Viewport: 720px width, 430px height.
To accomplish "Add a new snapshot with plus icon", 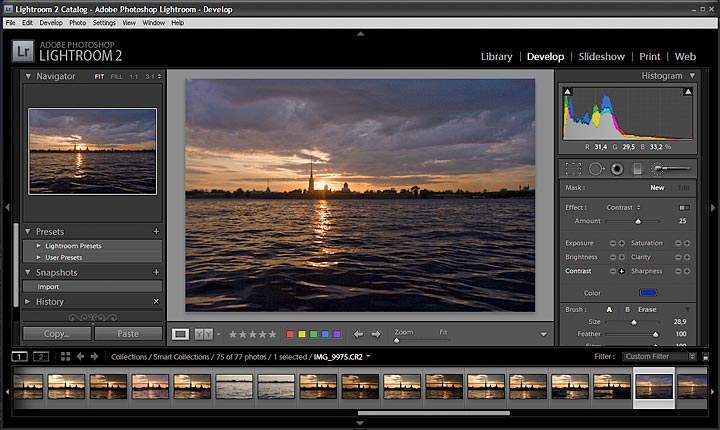I will (x=155, y=272).
